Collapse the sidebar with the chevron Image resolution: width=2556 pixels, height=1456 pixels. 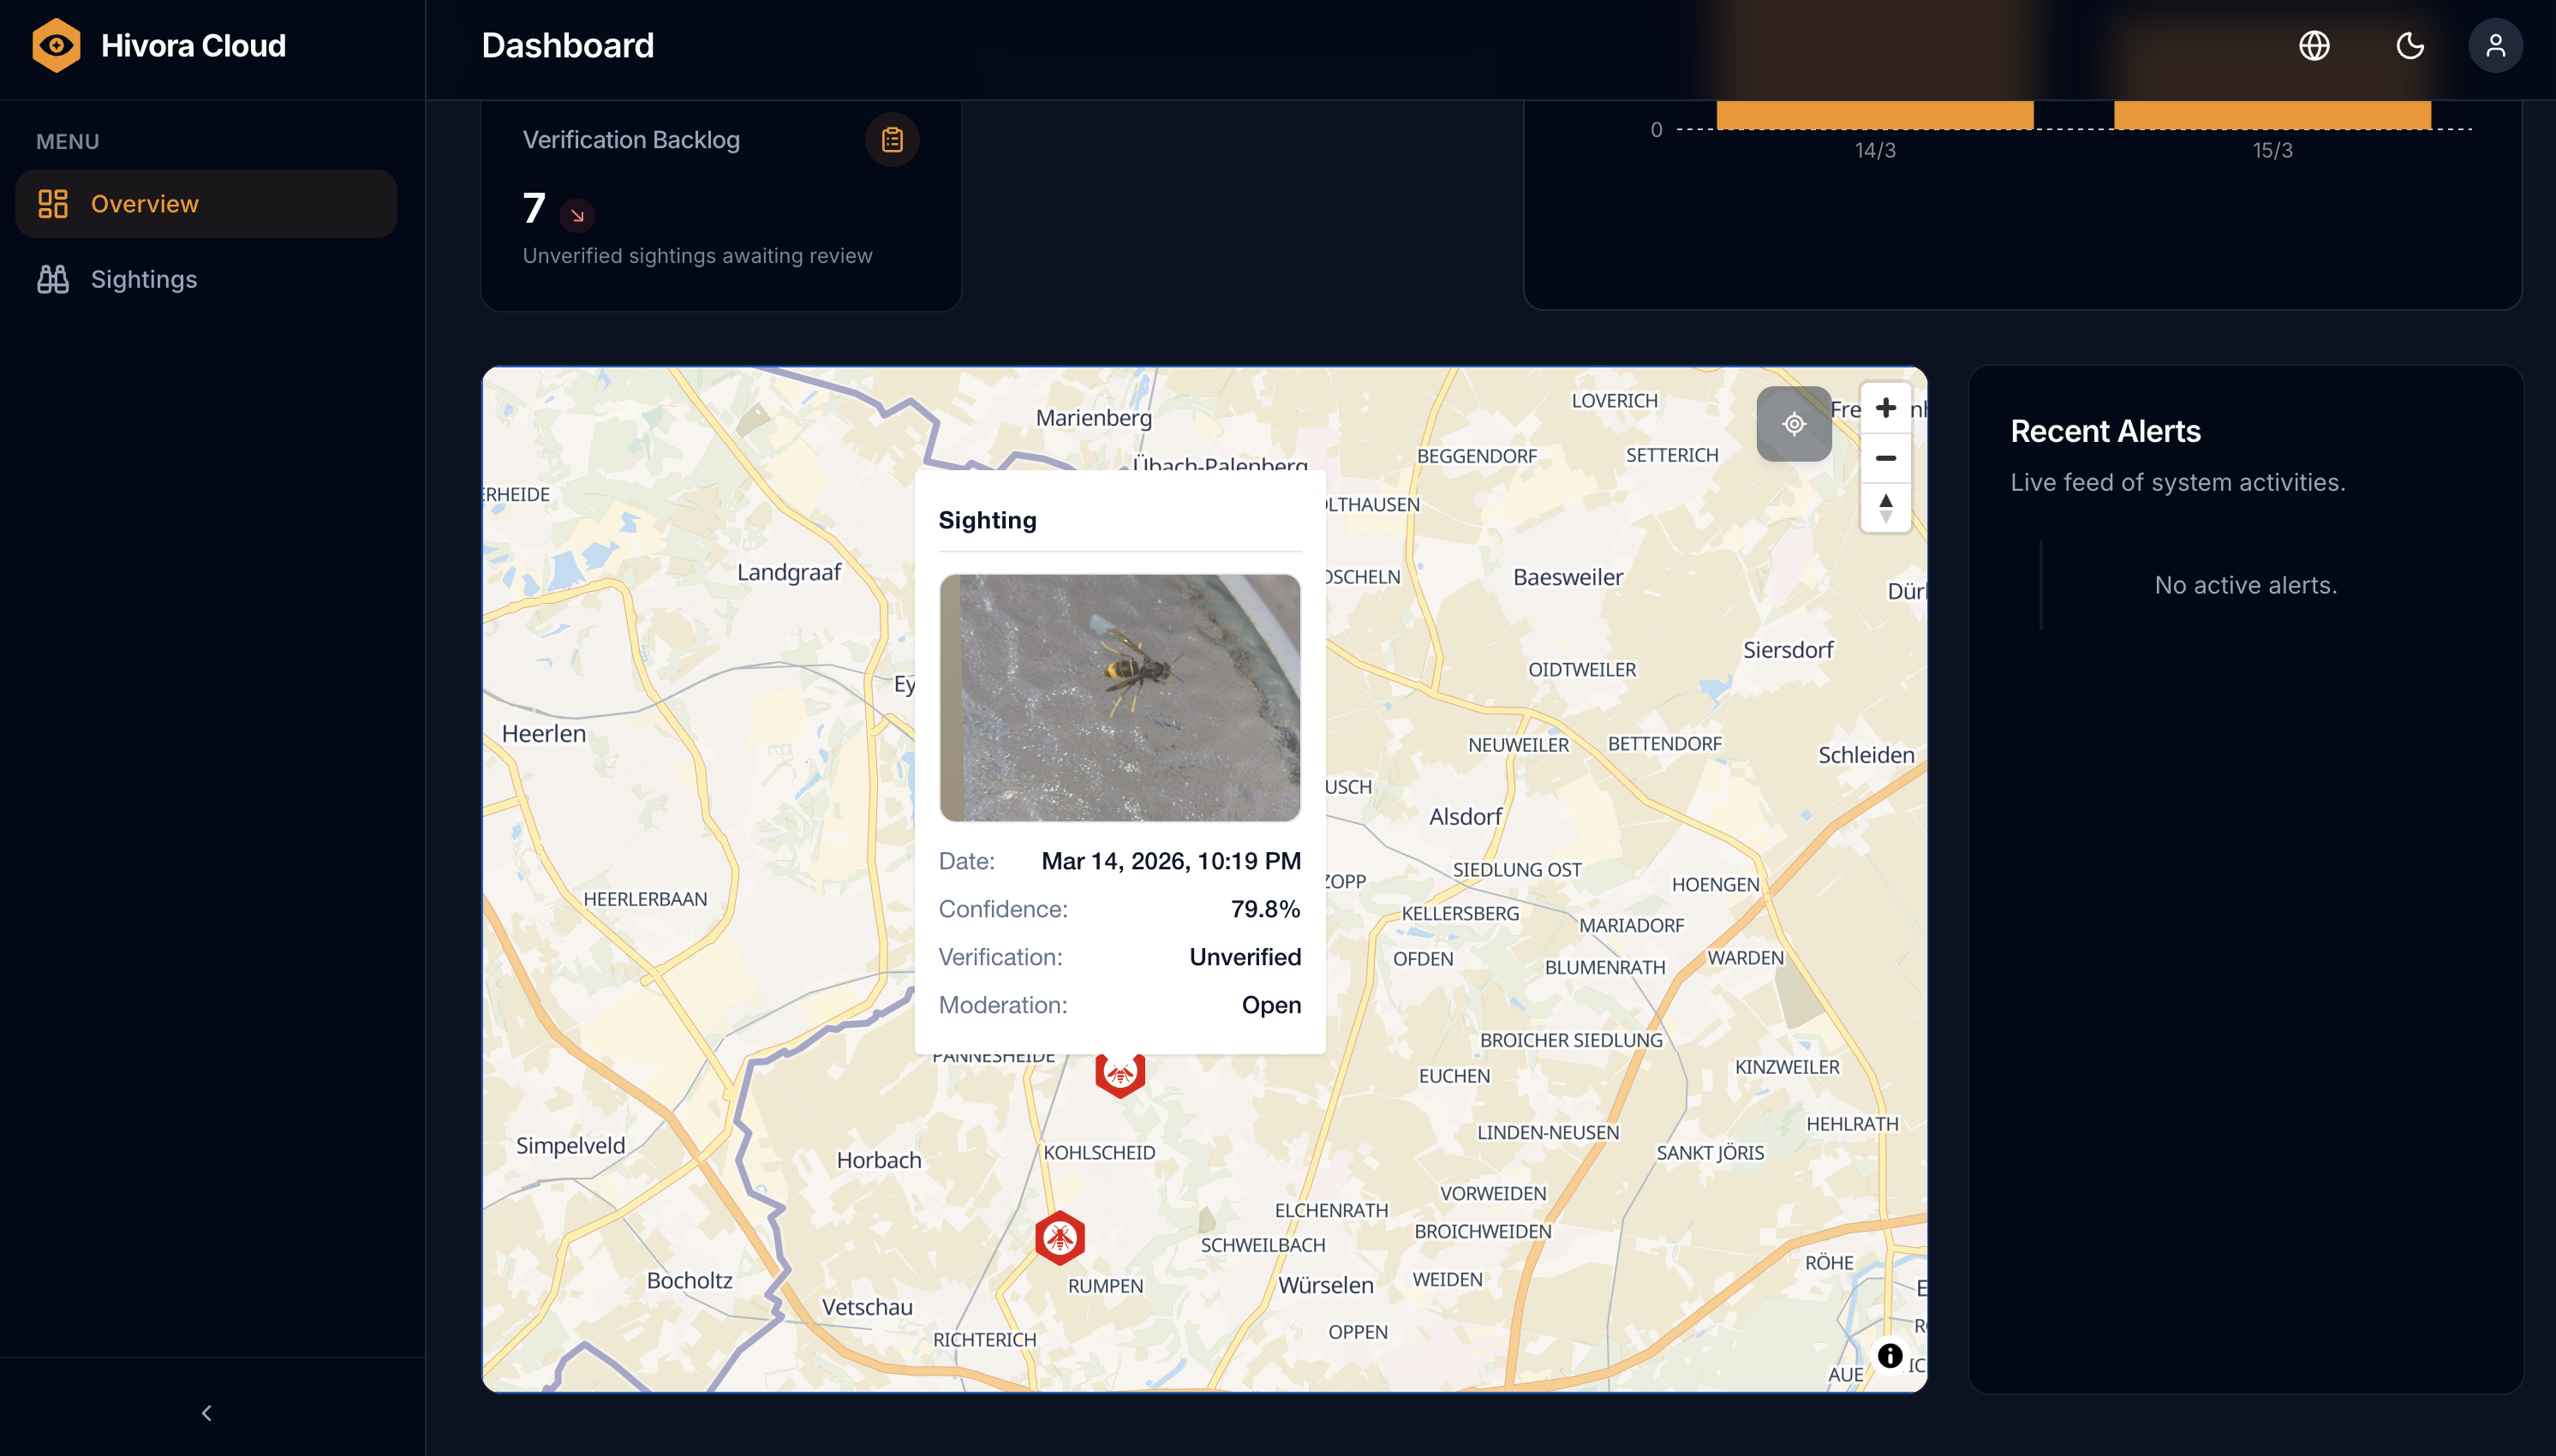[207, 1413]
